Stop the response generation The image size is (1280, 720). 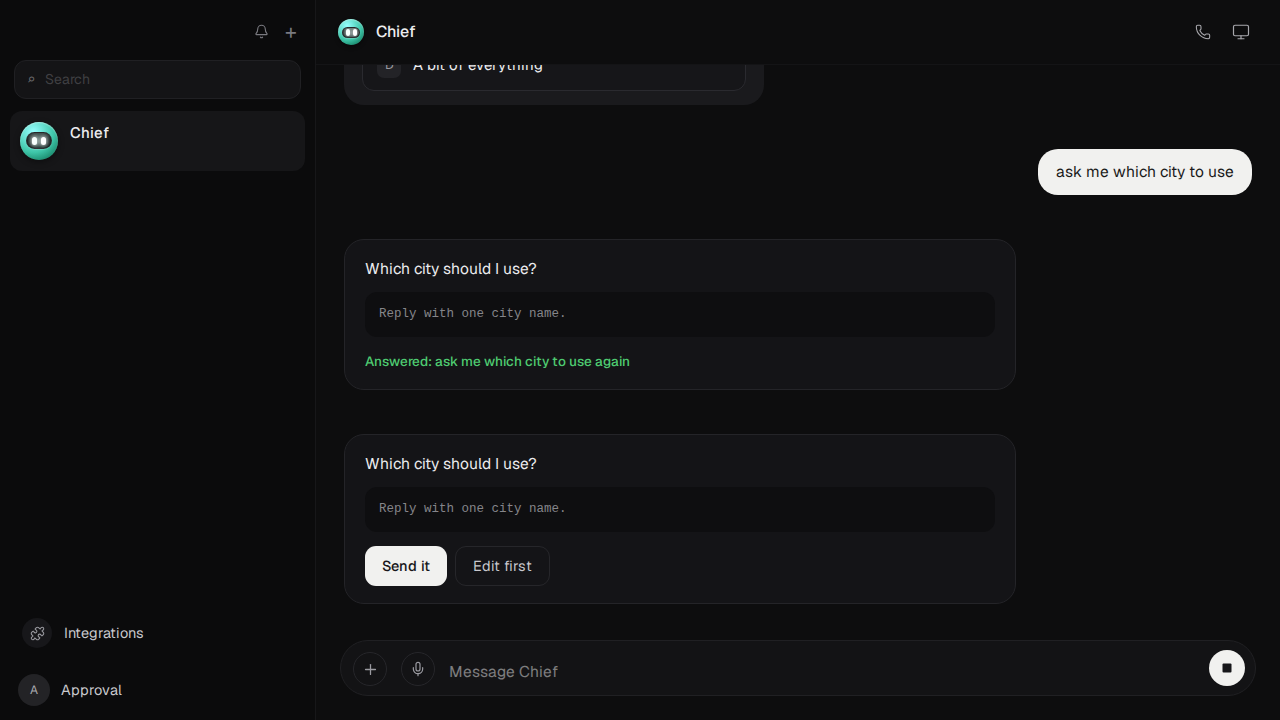click(x=1227, y=668)
